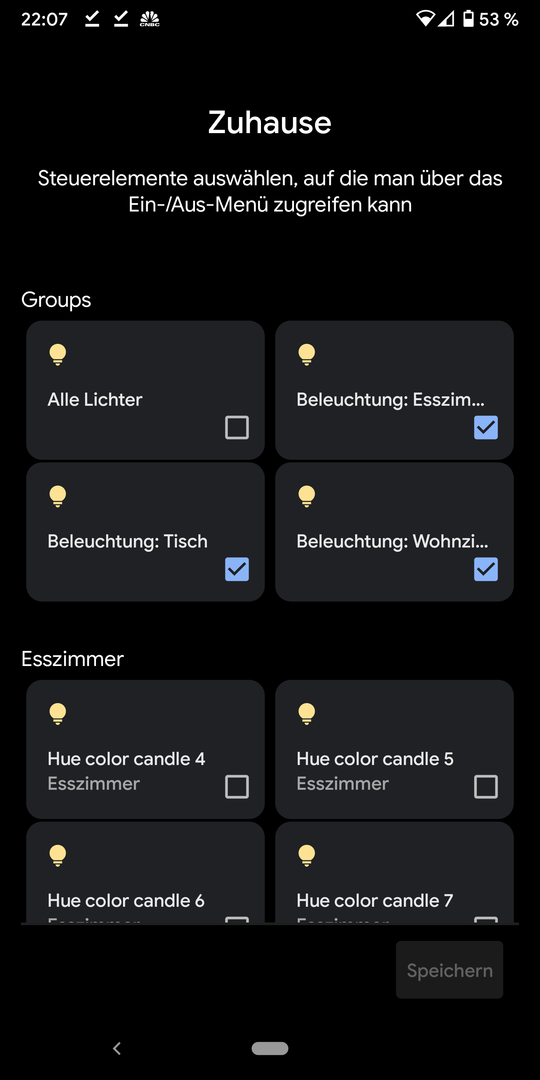Viewport: 540px width, 1080px height.
Task: Tap the Beleuchtung: Tisch lightbulb icon
Action: (58, 497)
